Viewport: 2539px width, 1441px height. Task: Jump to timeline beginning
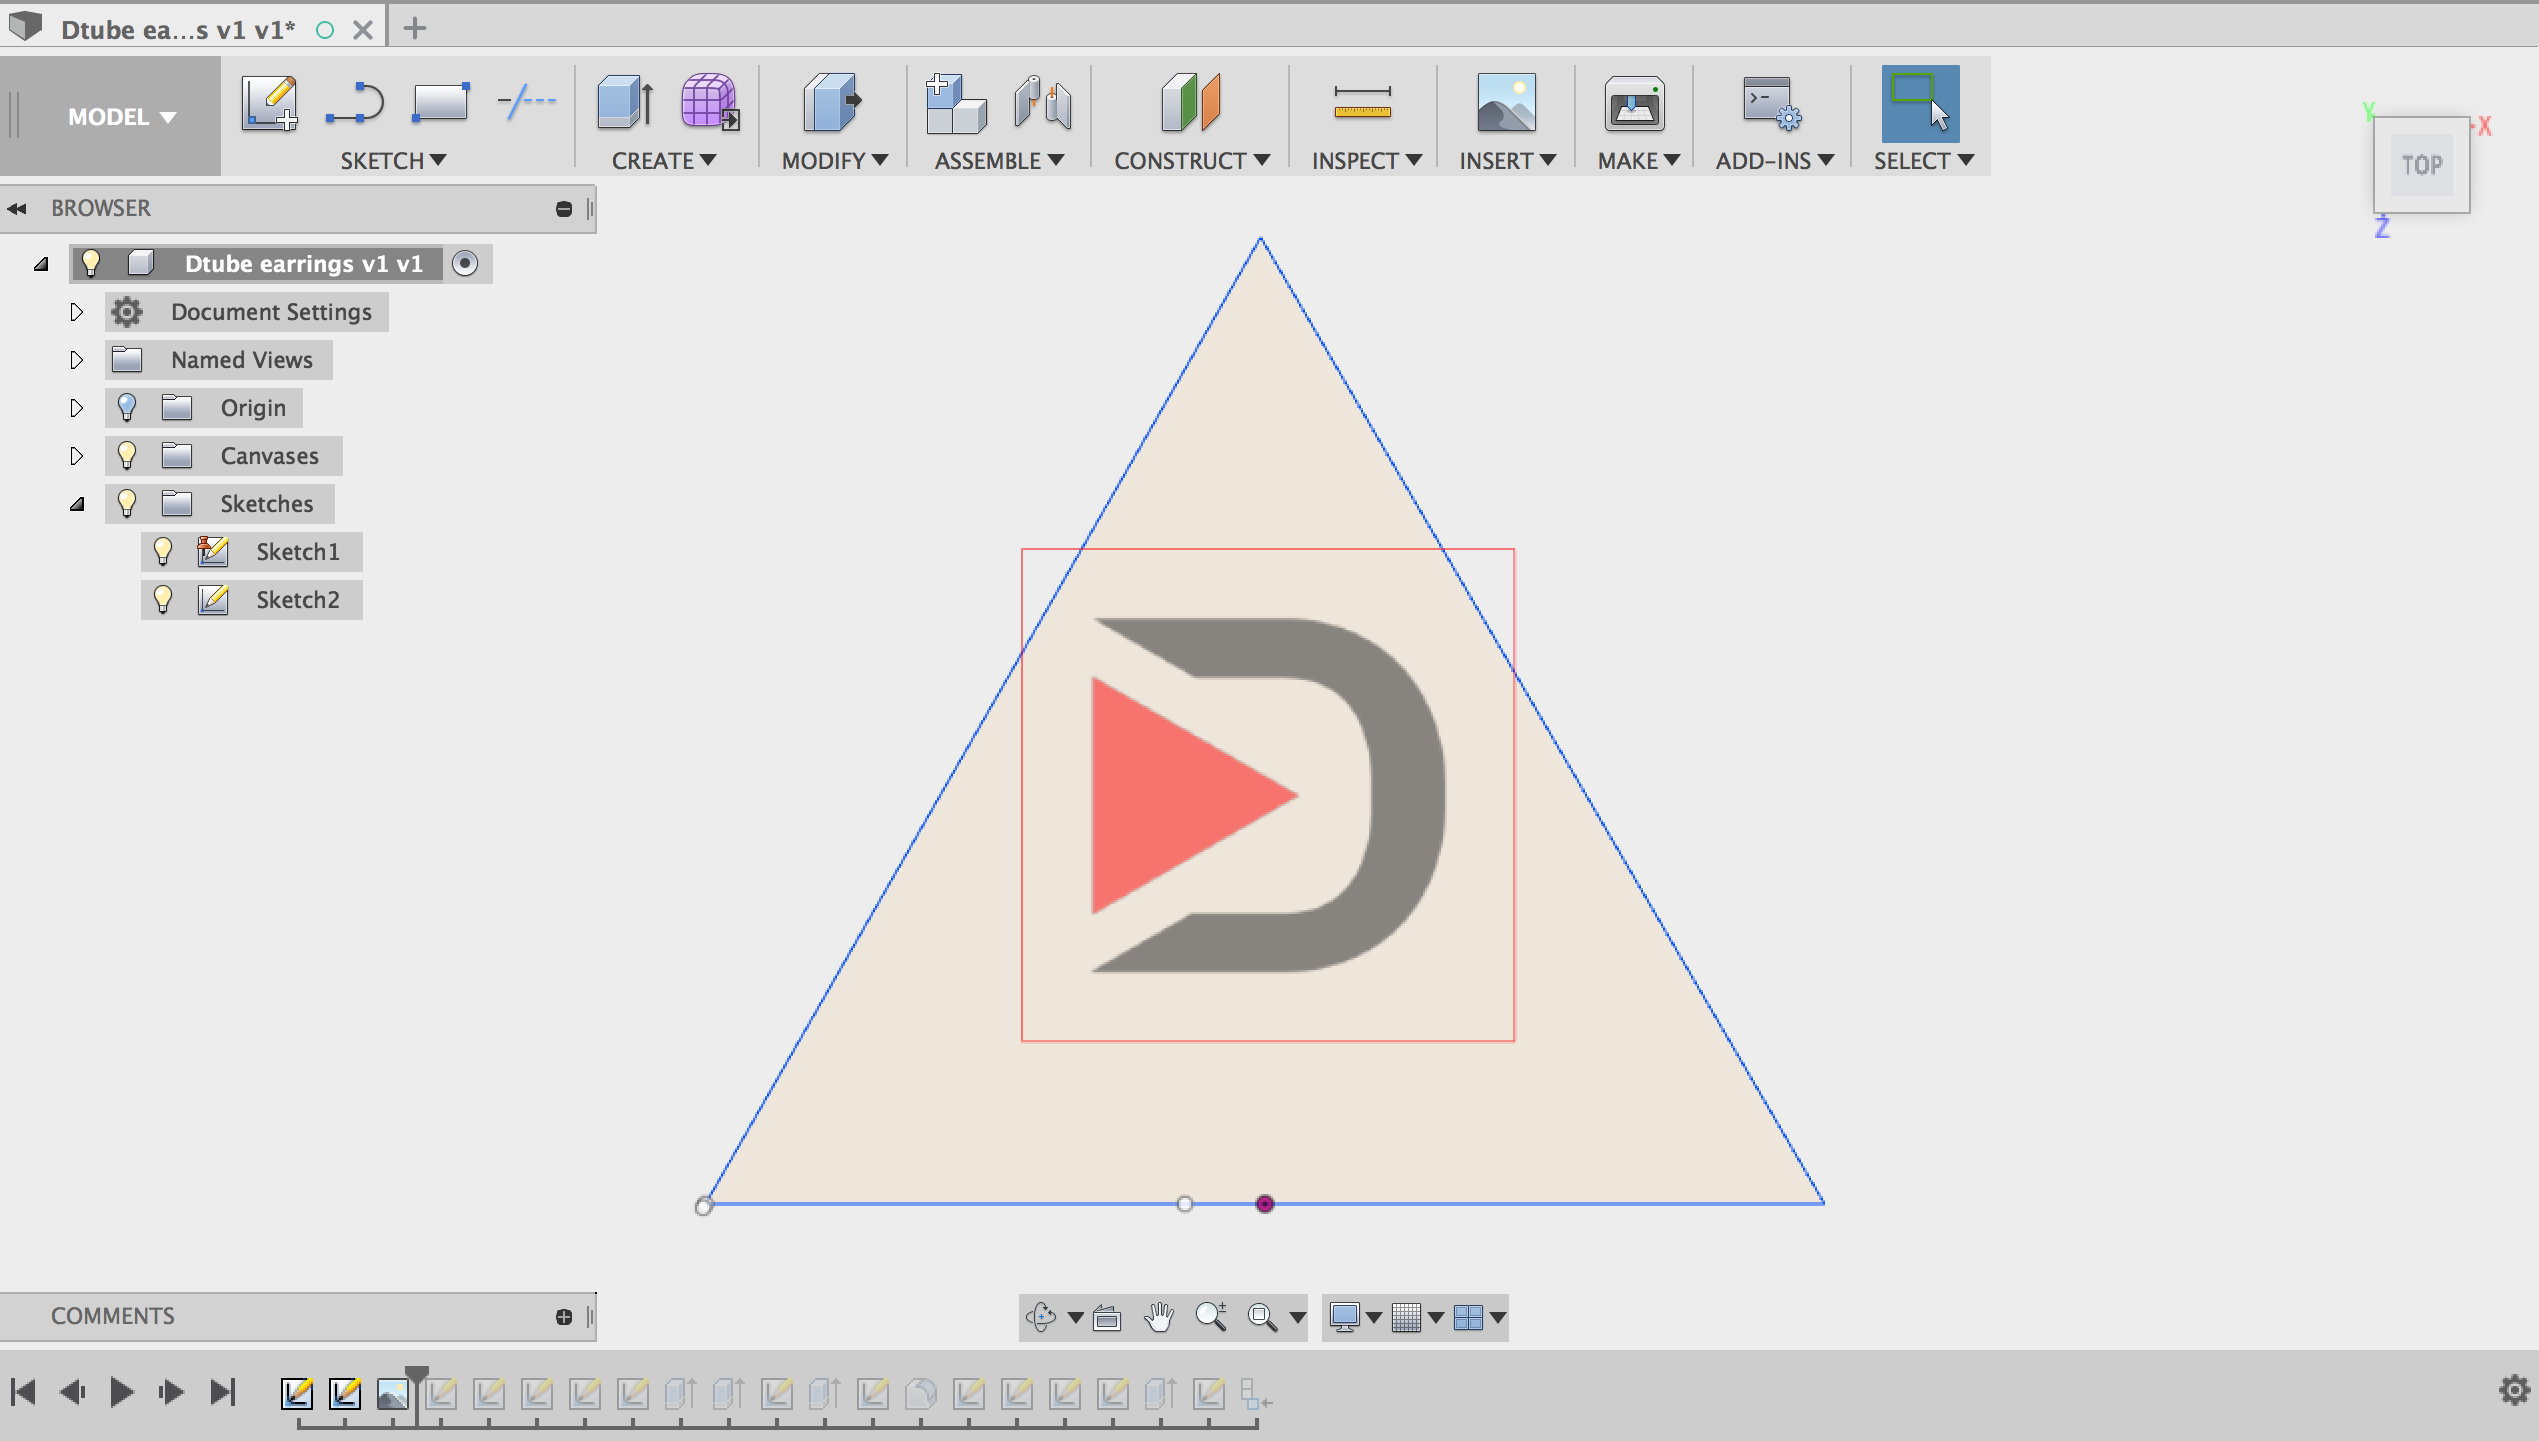pos(24,1391)
